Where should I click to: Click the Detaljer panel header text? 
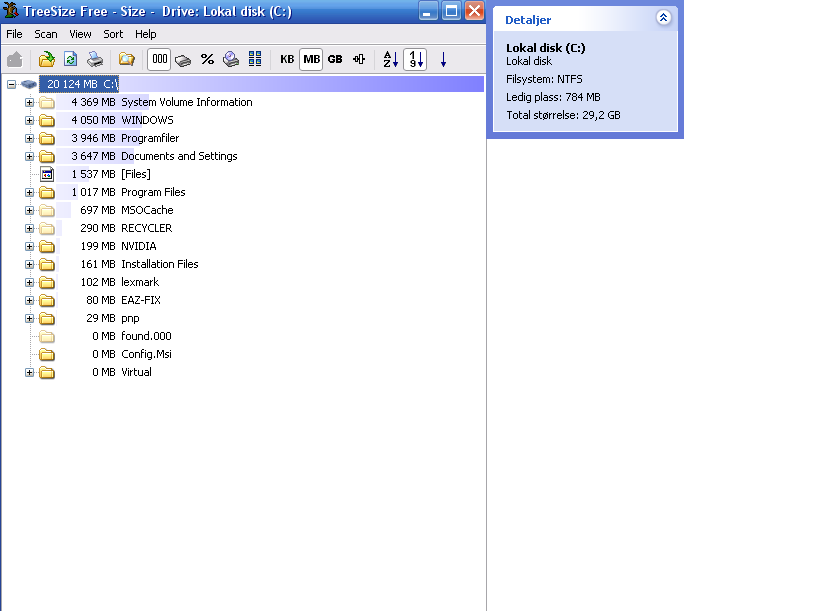click(x=528, y=20)
